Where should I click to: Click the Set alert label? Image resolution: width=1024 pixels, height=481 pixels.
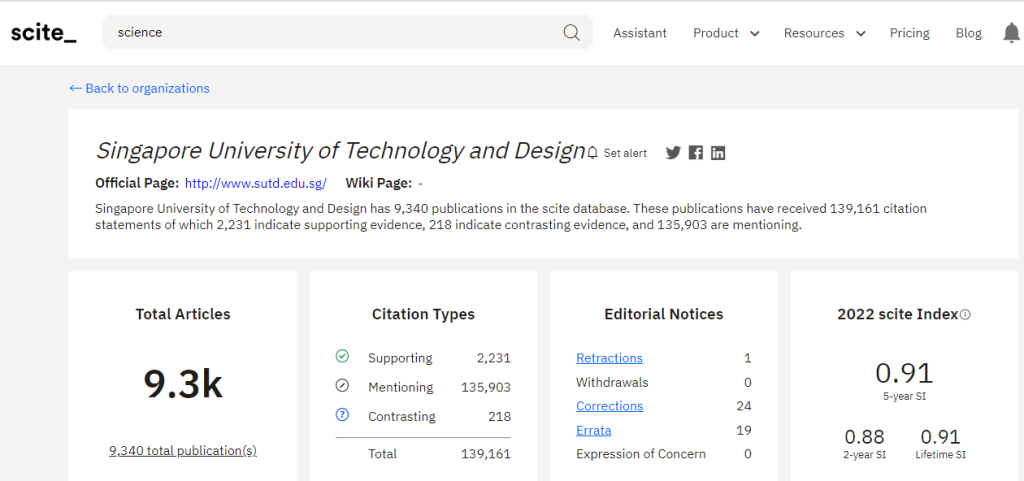coord(625,153)
